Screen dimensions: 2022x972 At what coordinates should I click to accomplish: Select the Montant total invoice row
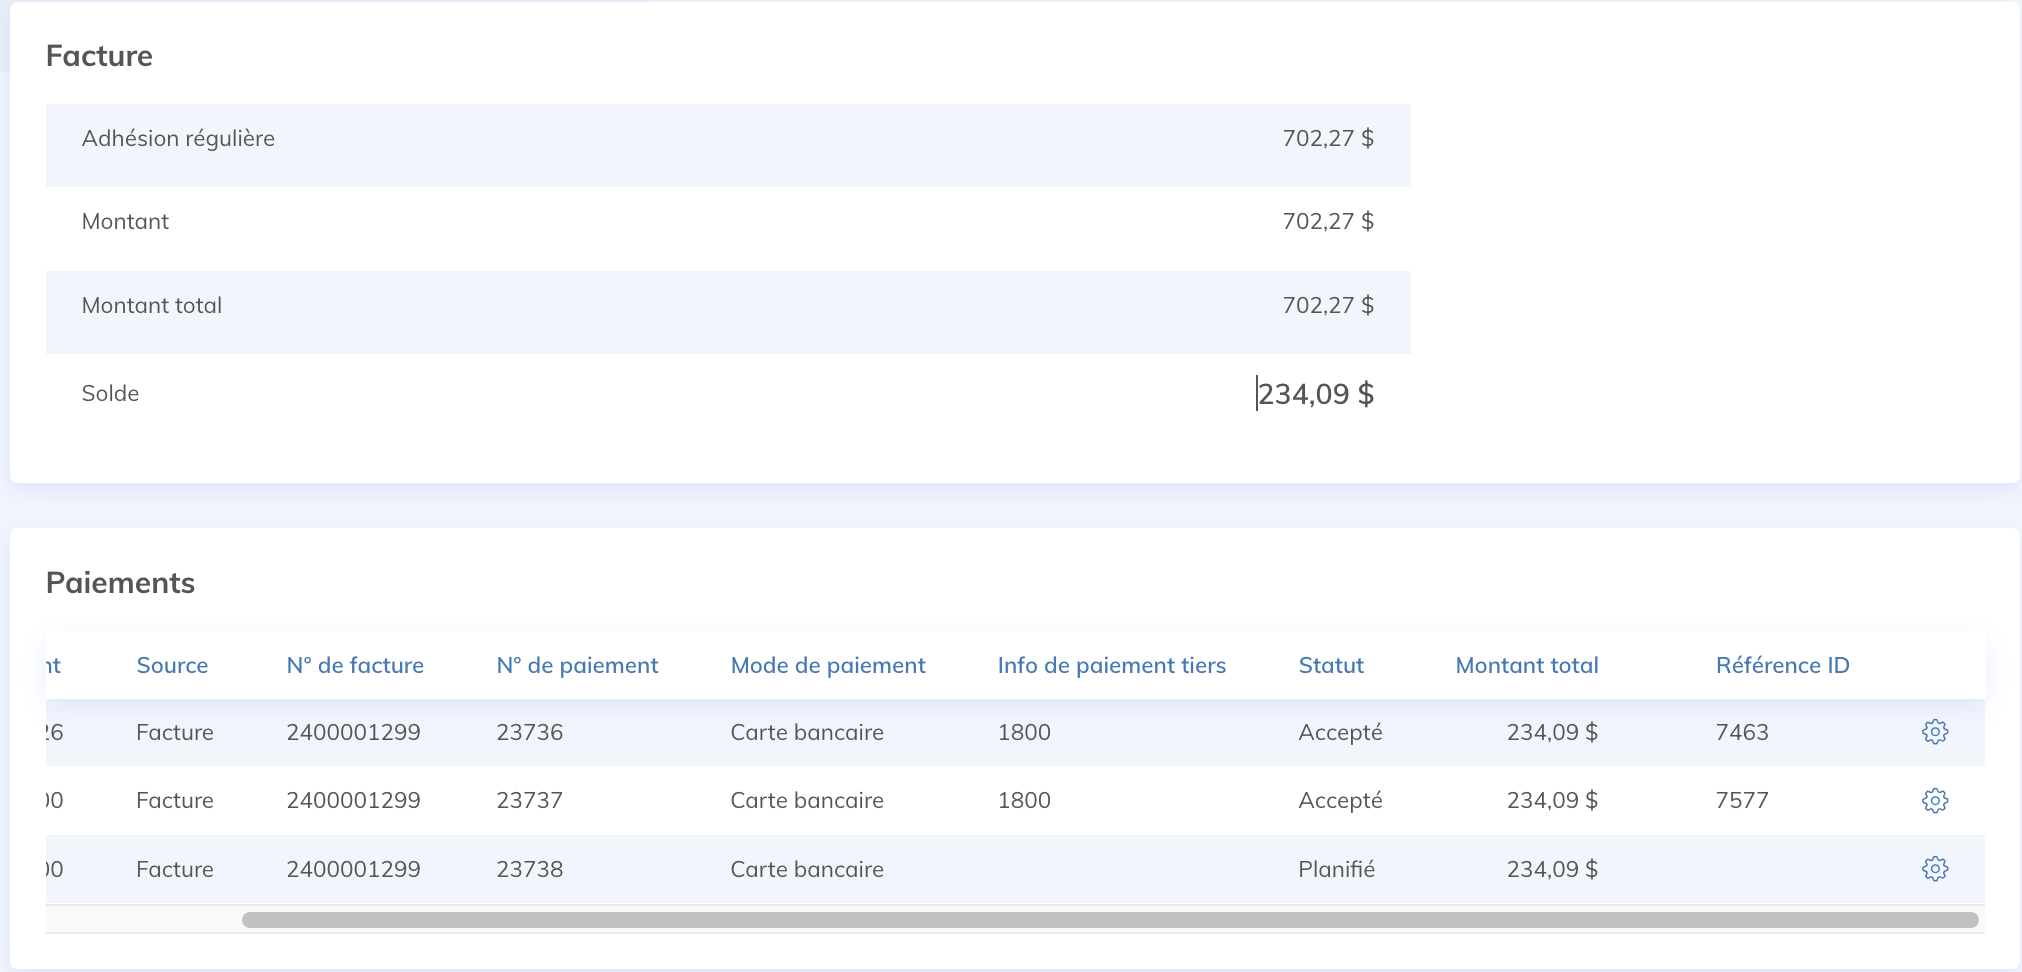coord(728,306)
